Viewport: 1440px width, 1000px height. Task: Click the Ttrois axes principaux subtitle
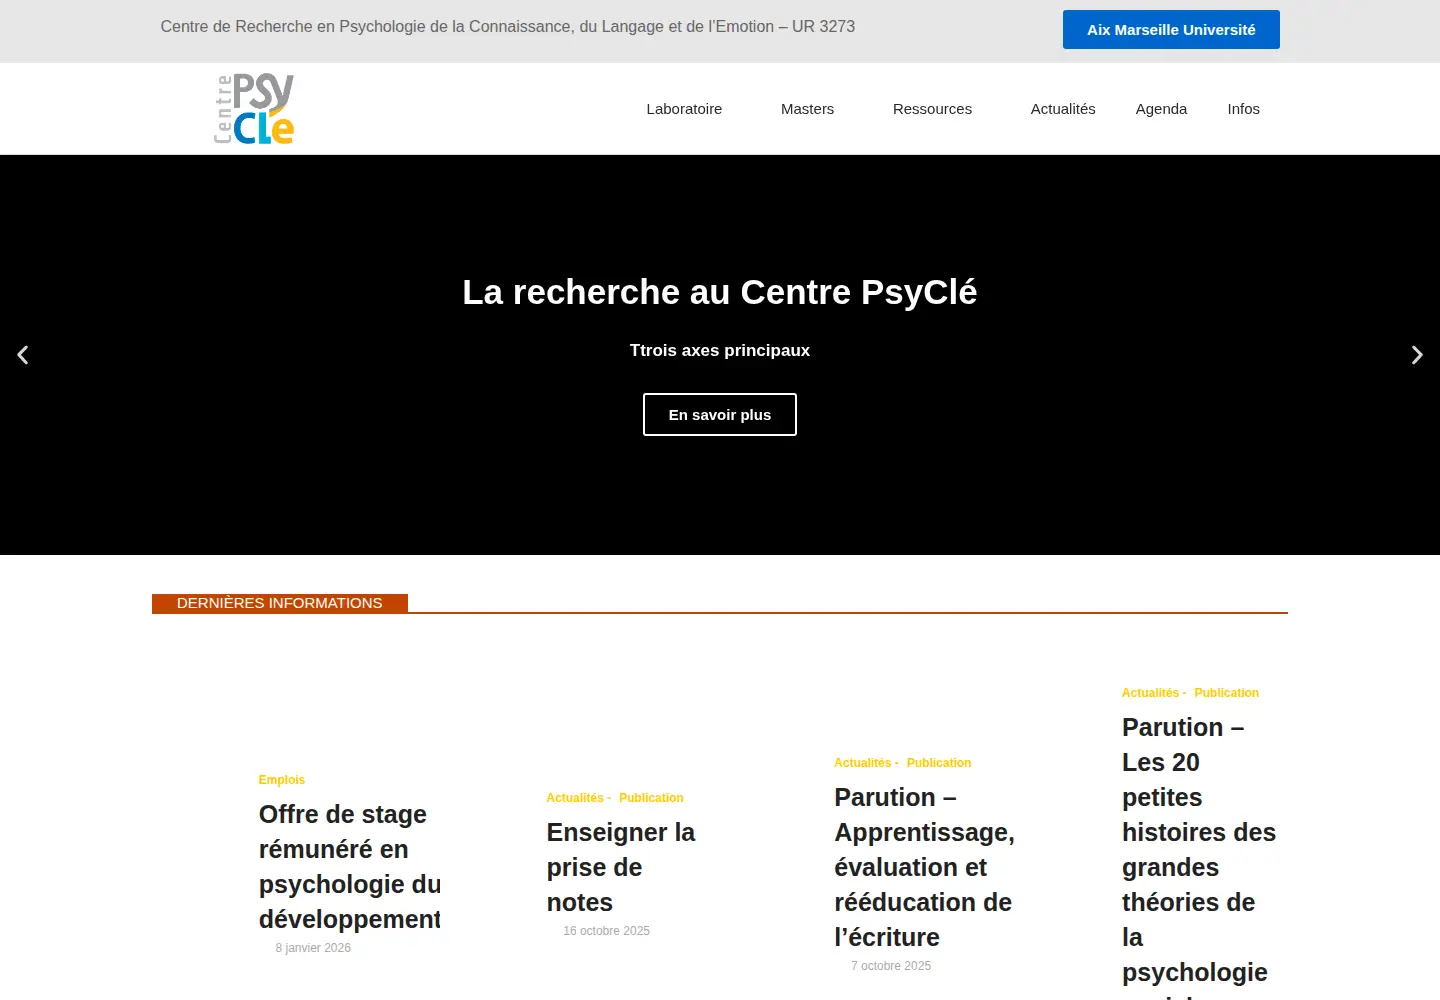(720, 350)
